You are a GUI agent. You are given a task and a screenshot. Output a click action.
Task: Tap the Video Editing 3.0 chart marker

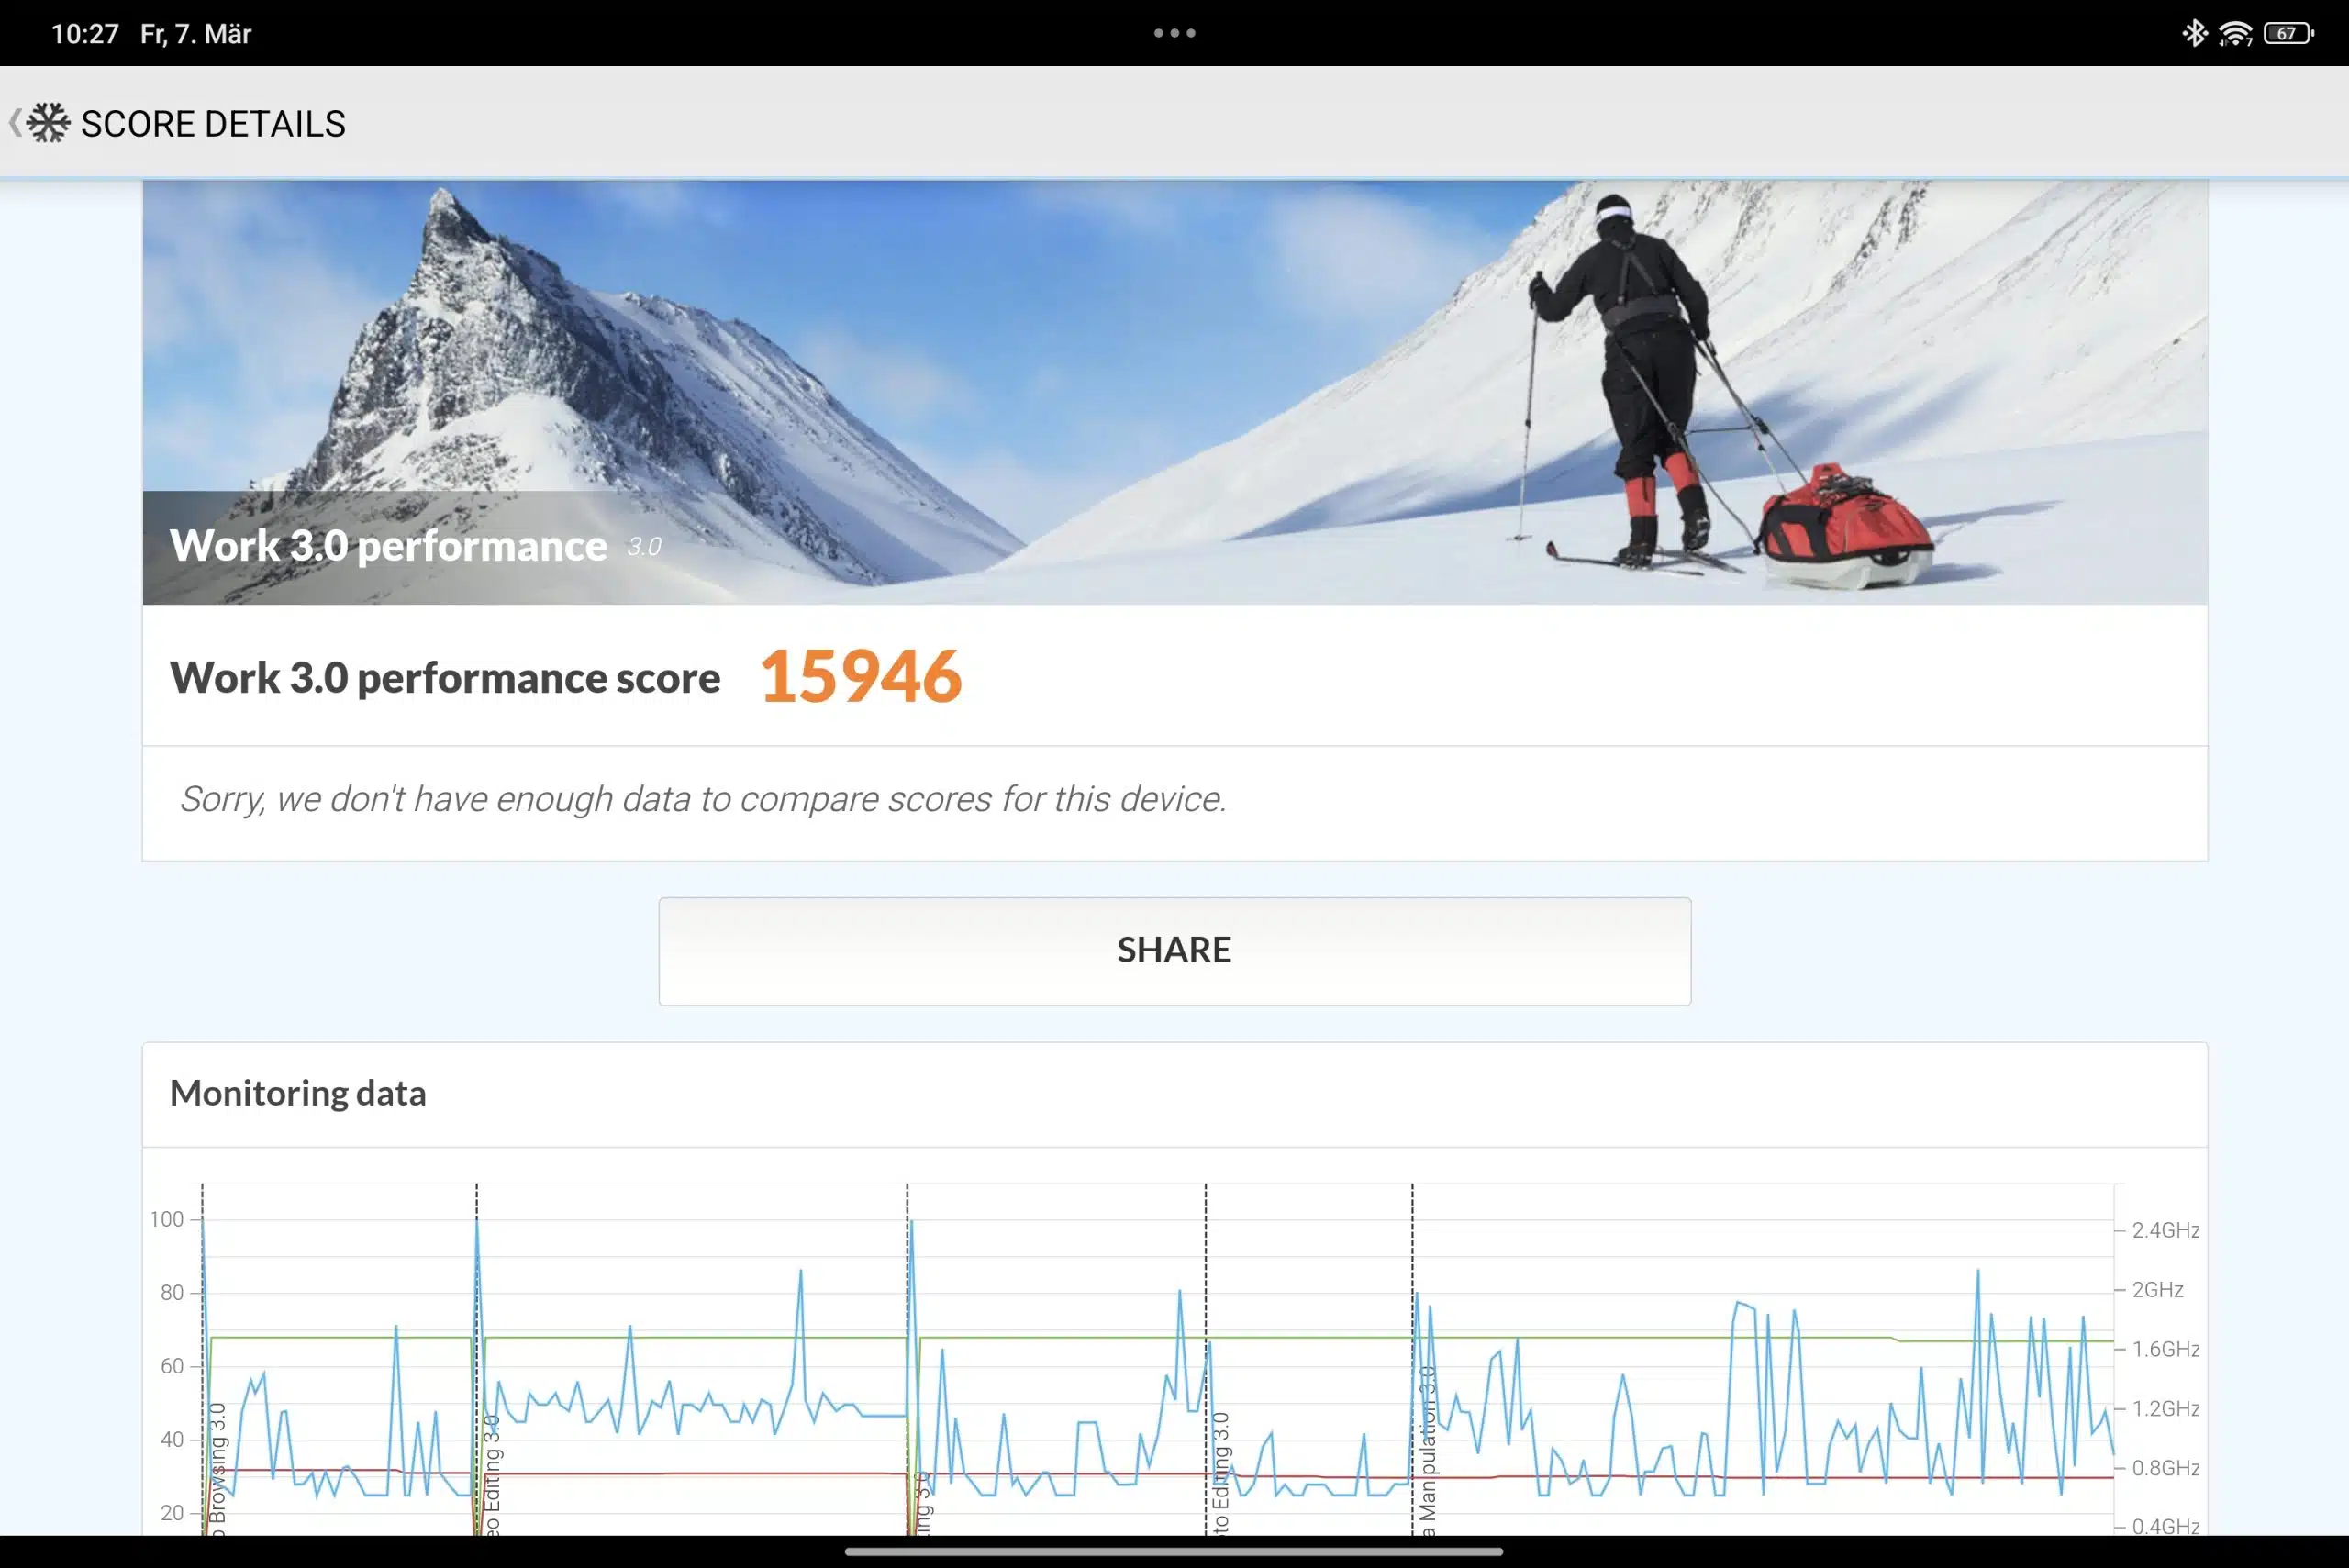click(x=491, y=1474)
